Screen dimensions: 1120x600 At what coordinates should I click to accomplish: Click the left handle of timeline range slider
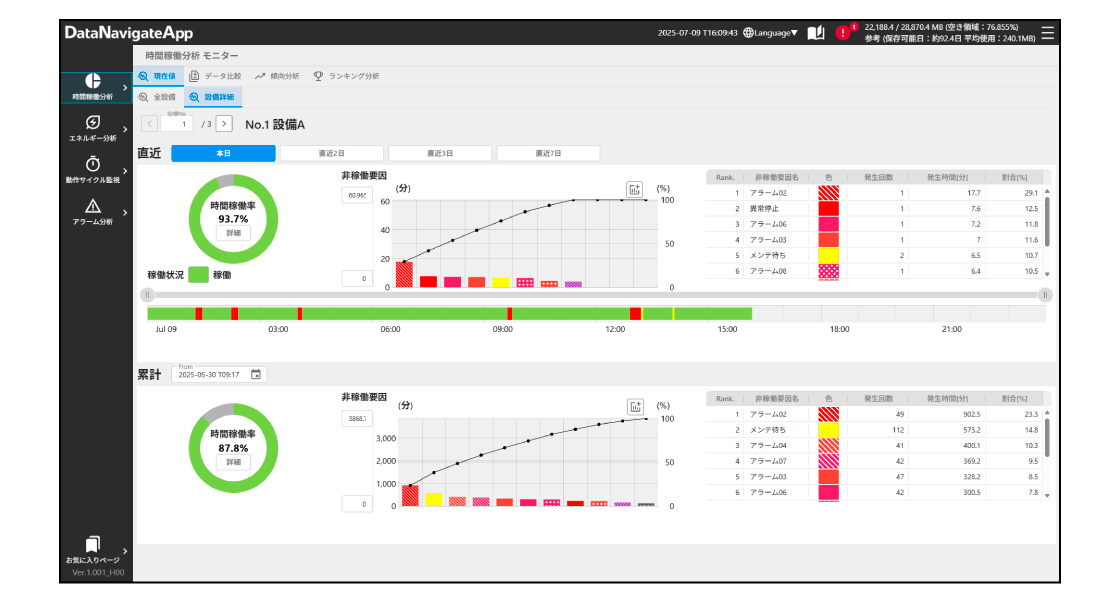(x=147, y=295)
